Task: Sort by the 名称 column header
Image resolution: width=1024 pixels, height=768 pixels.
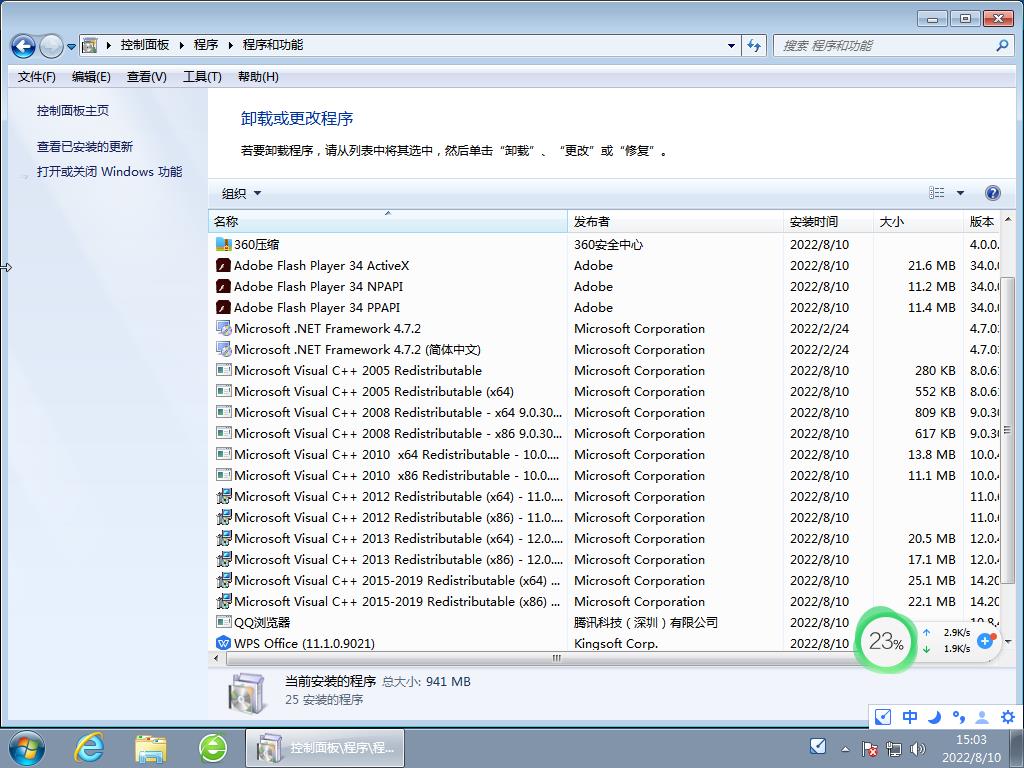Action: tap(388, 221)
